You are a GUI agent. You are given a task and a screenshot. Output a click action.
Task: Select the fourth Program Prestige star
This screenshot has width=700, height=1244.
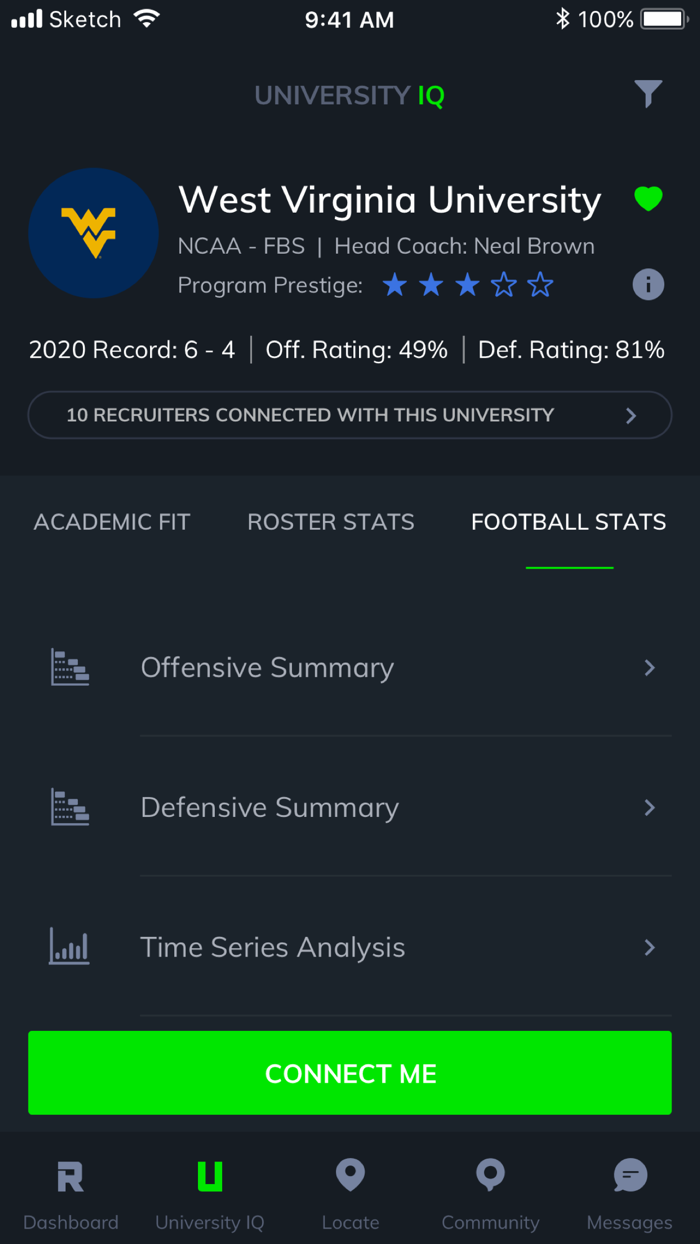(504, 284)
